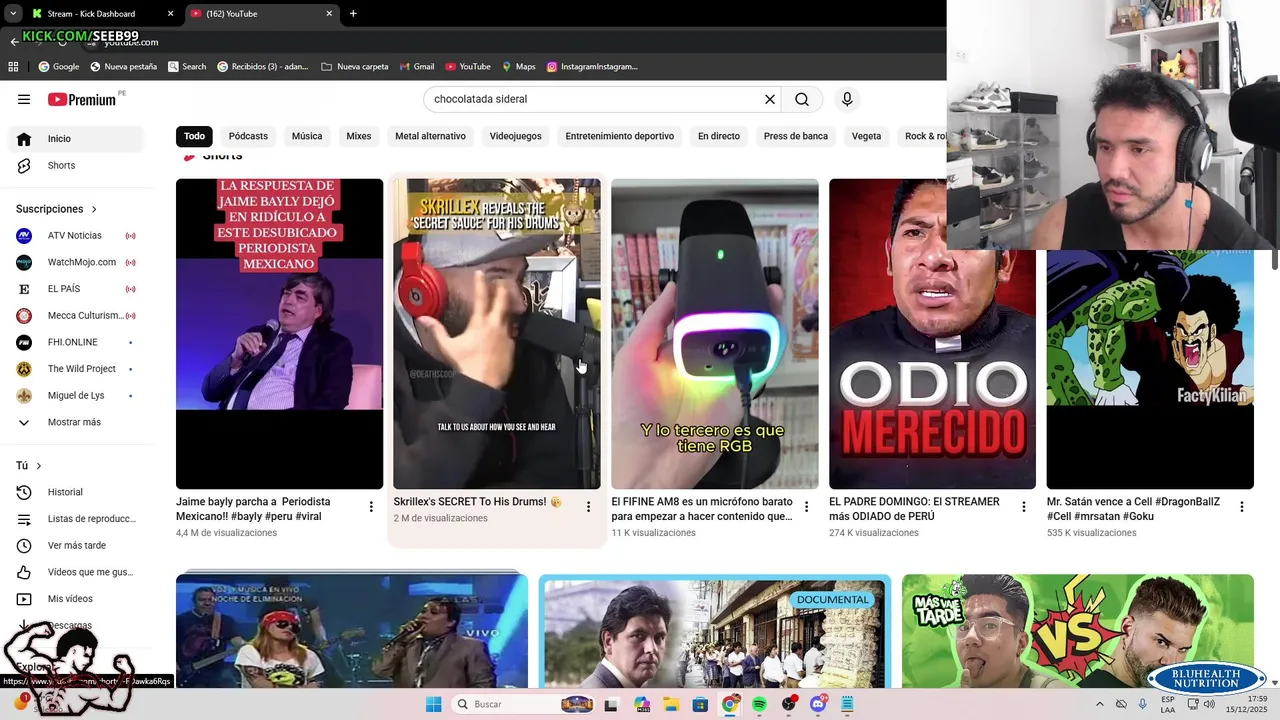Click the Gmail bookmark

[x=417, y=67]
